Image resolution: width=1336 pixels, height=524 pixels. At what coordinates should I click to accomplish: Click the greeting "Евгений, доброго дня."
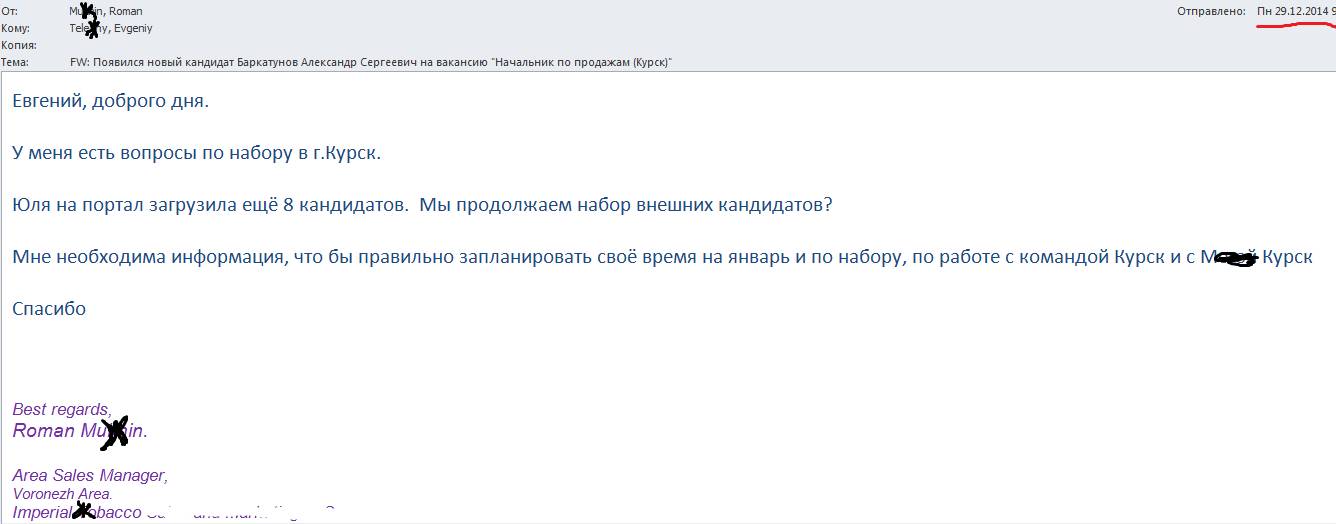point(110,101)
